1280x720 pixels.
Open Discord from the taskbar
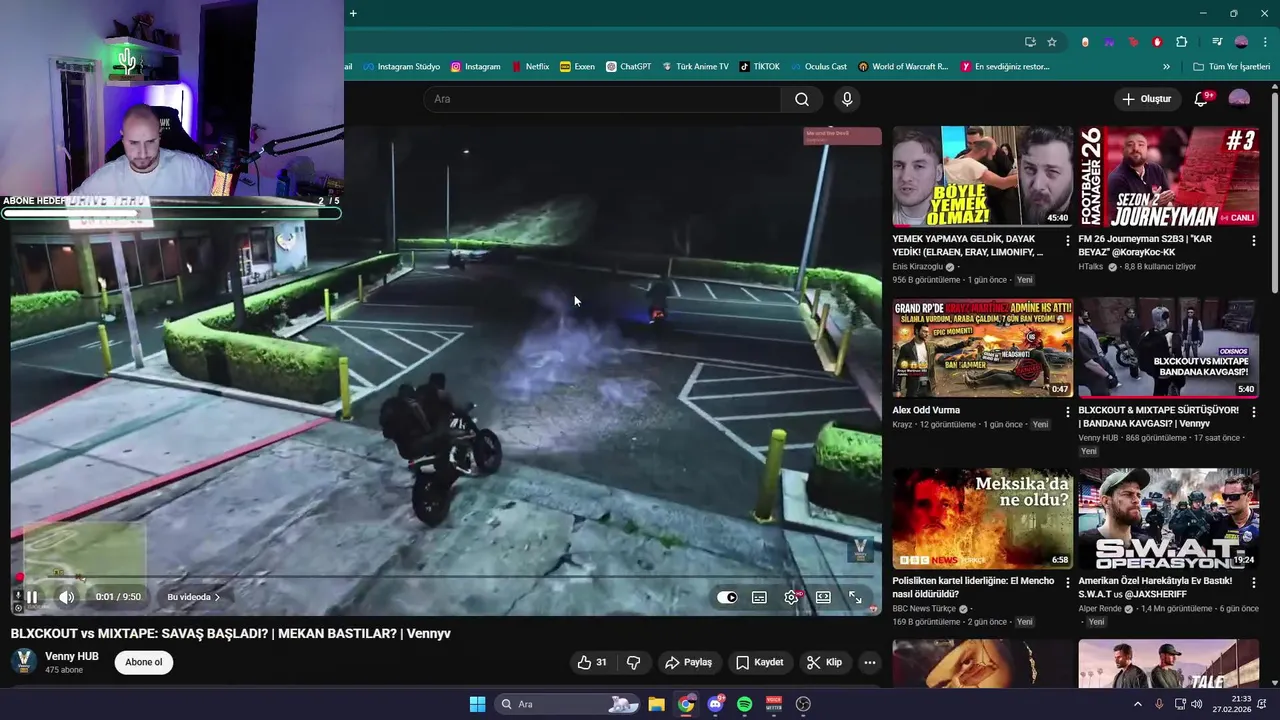pyautogui.click(x=715, y=704)
